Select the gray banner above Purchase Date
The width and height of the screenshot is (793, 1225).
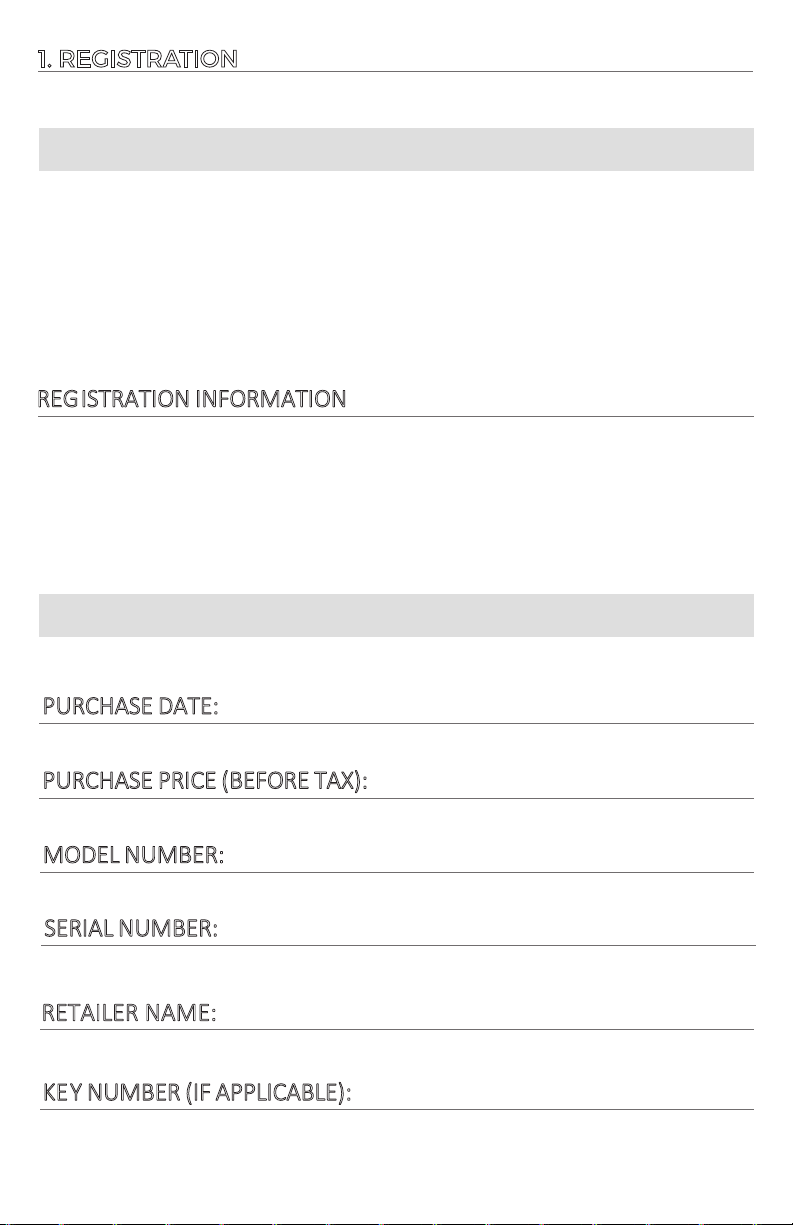coord(396,615)
